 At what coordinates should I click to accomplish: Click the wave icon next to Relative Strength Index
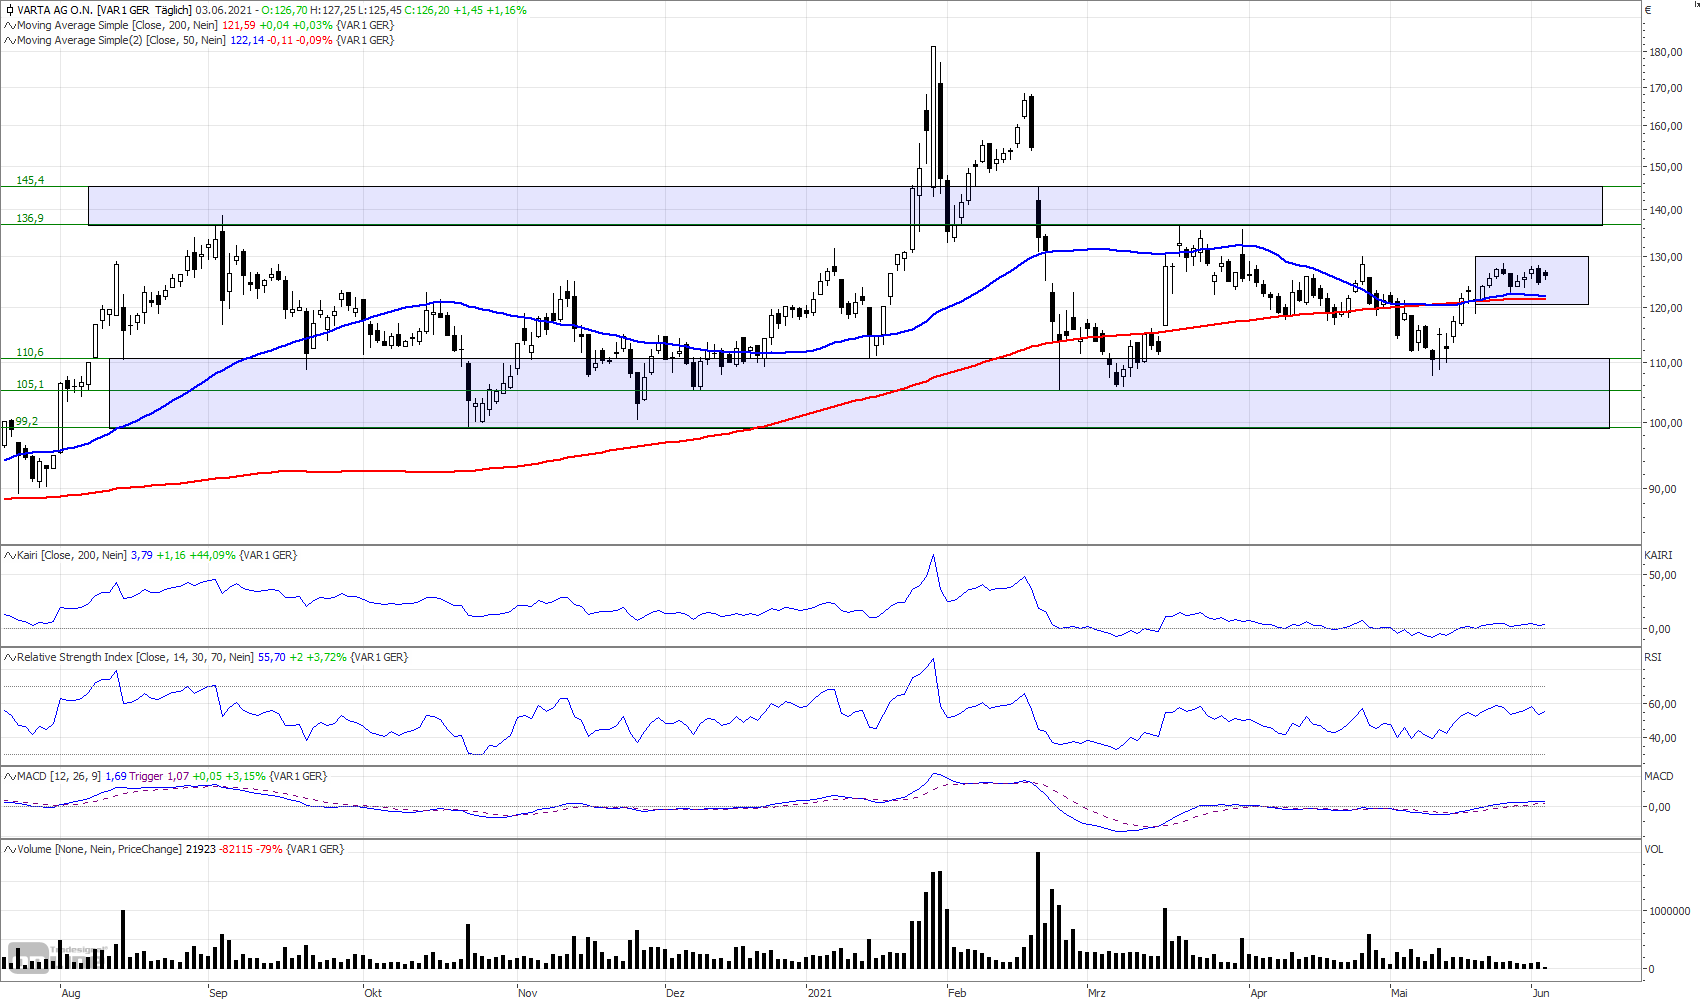(10, 657)
